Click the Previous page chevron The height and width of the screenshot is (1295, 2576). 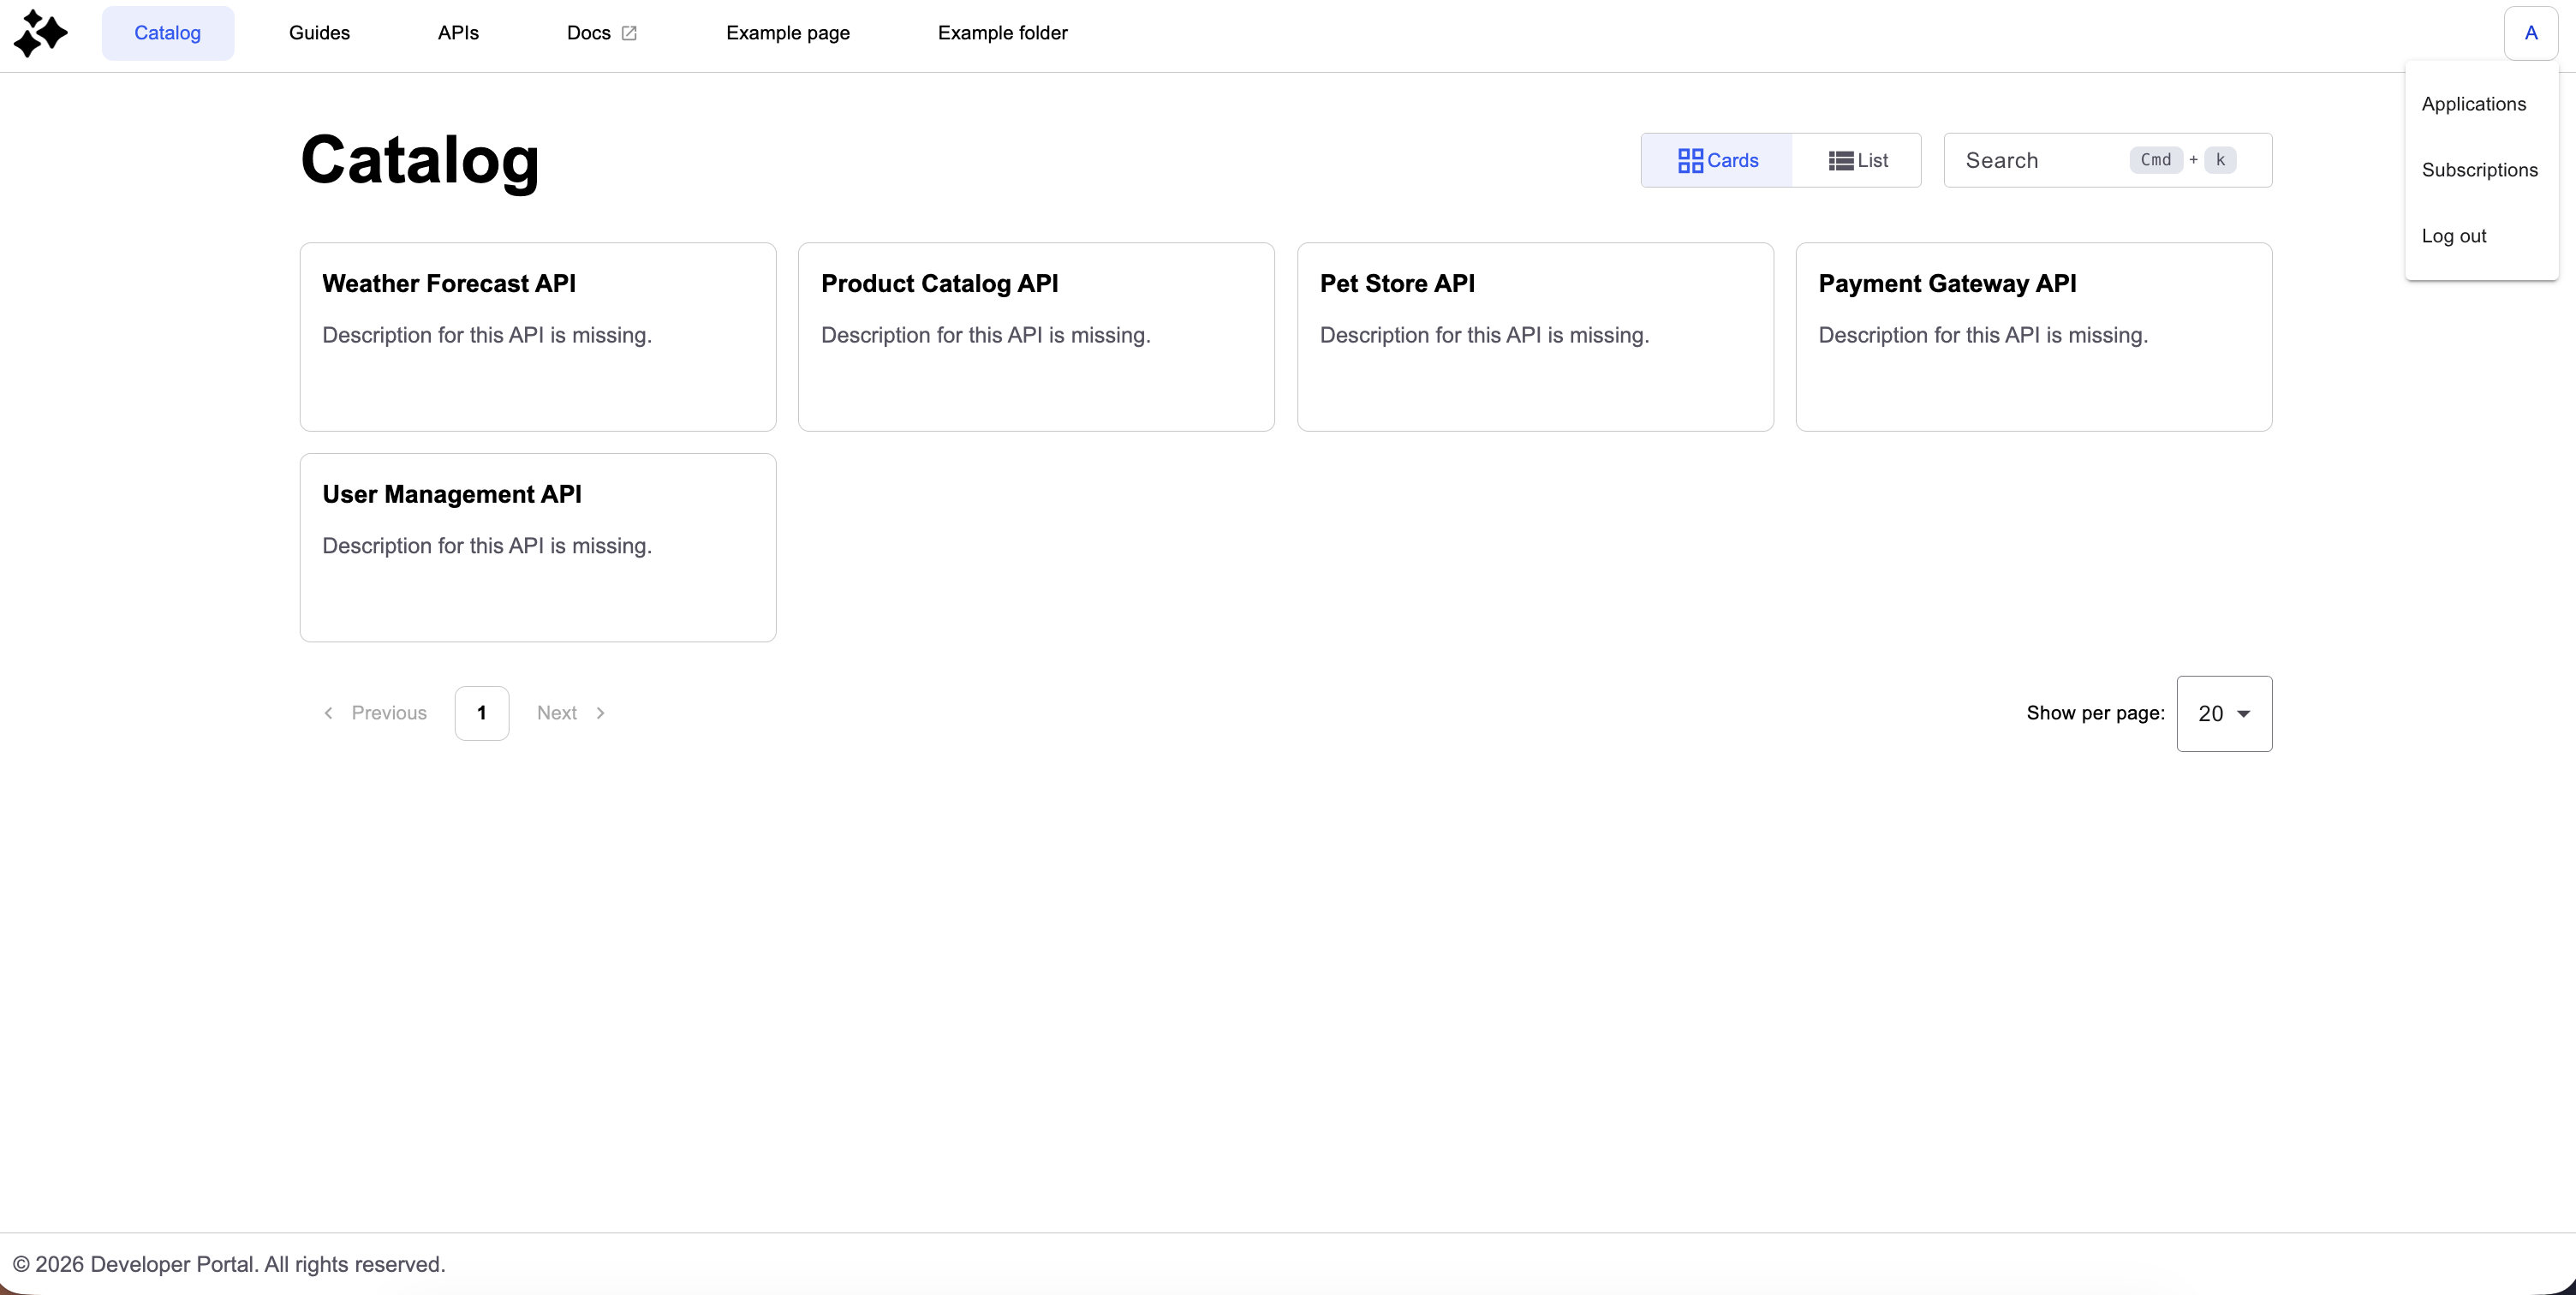pos(328,713)
